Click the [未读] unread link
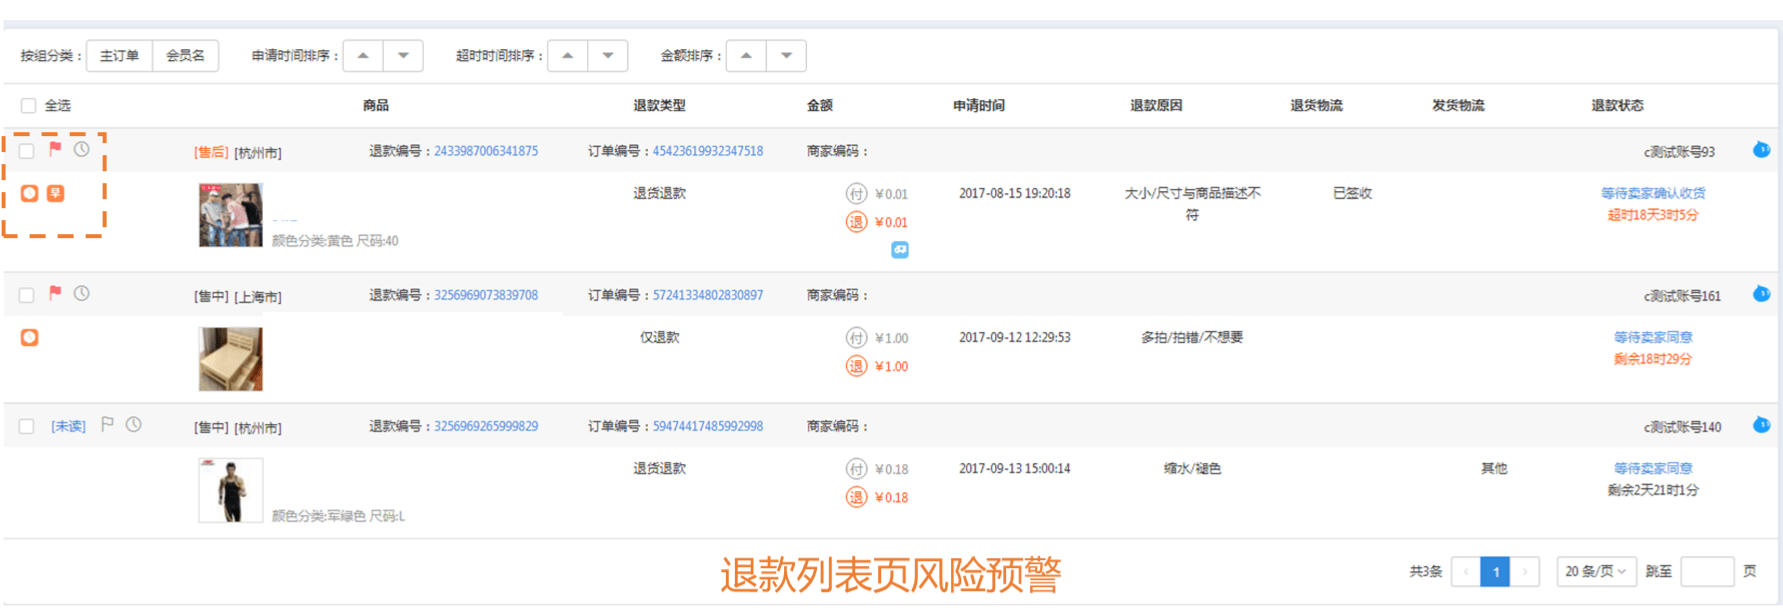 point(68,426)
